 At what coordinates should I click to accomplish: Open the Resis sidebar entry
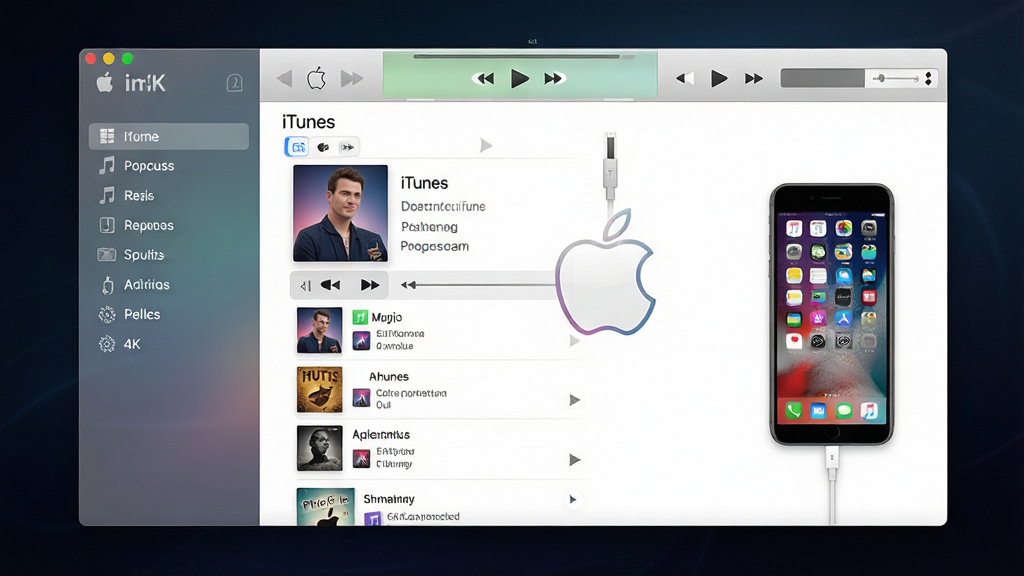(x=139, y=196)
